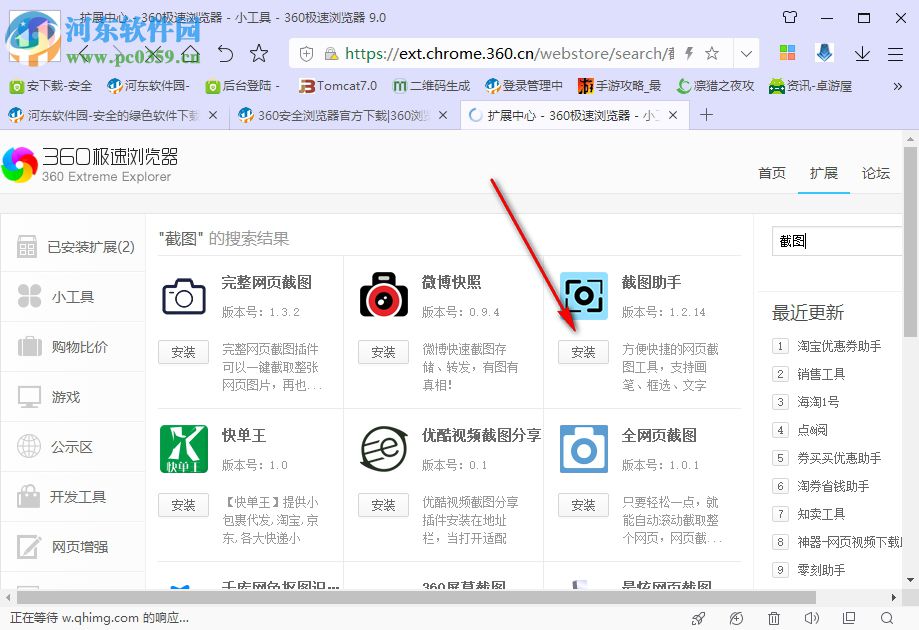Expand the address bar history dropdown arrow
The height and width of the screenshot is (630, 919).
[746, 52]
